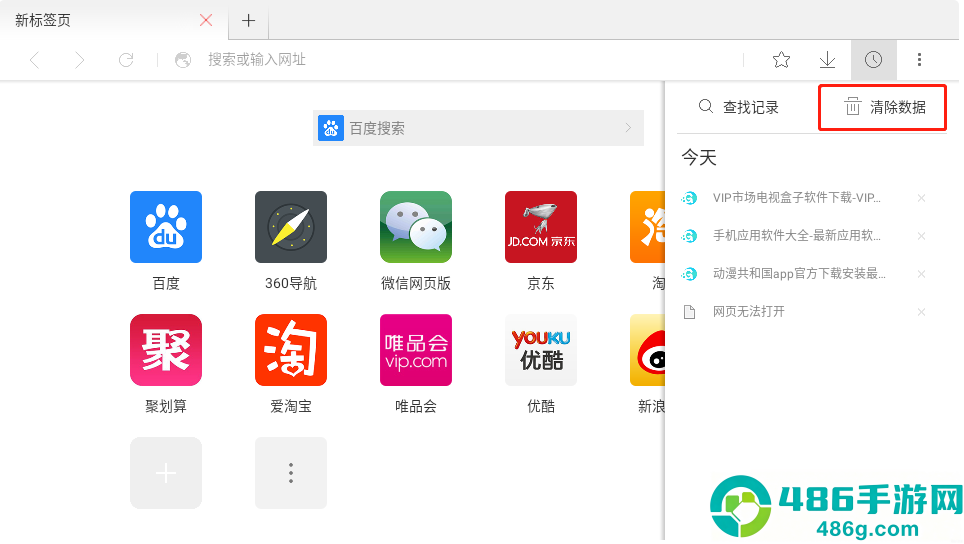Image resolution: width=964 pixels, height=544 pixels.
Task: Open the three-dot browser menu
Action: 919,60
